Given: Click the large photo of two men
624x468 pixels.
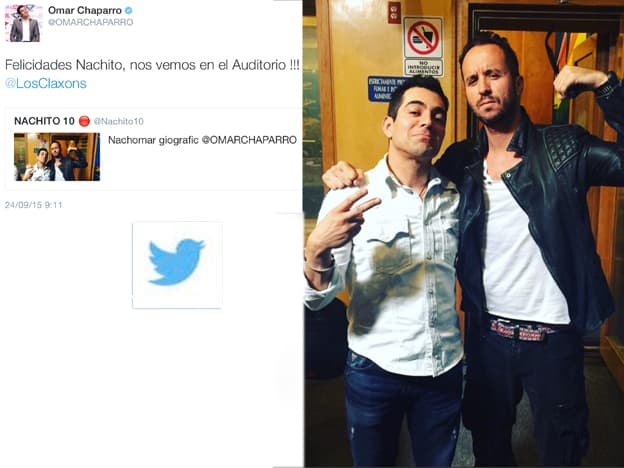Looking at the screenshot, I should point(464,234).
